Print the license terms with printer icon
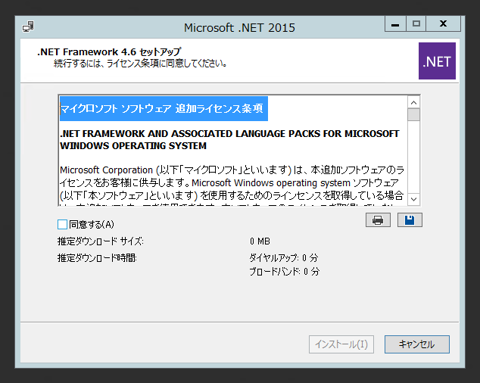 pyautogui.click(x=378, y=220)
